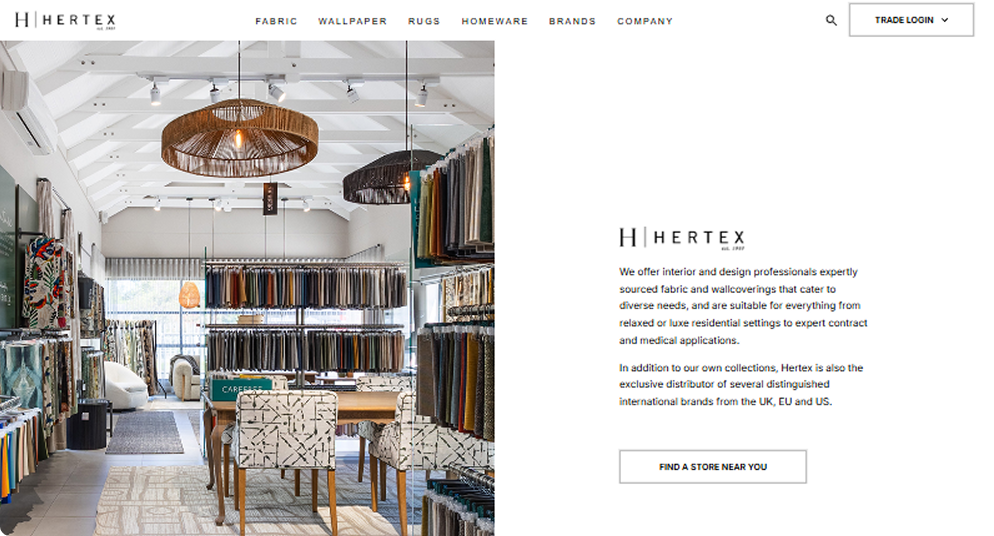Click the Hertex logo above the description
This screenshot has width=994, height=536.
pyautogui.click(x=682, y=238)
